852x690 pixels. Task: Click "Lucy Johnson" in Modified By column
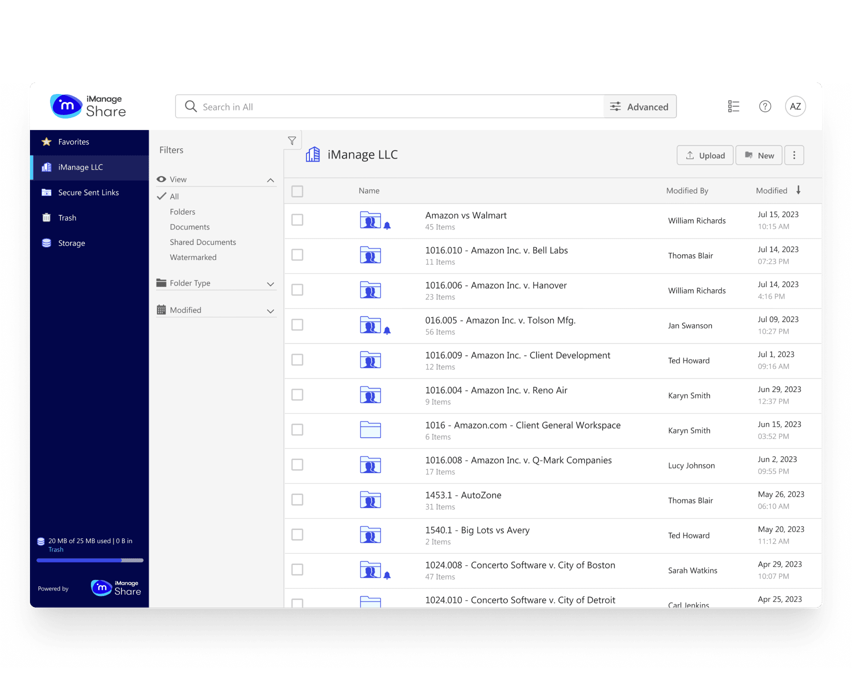coord(691,466)
